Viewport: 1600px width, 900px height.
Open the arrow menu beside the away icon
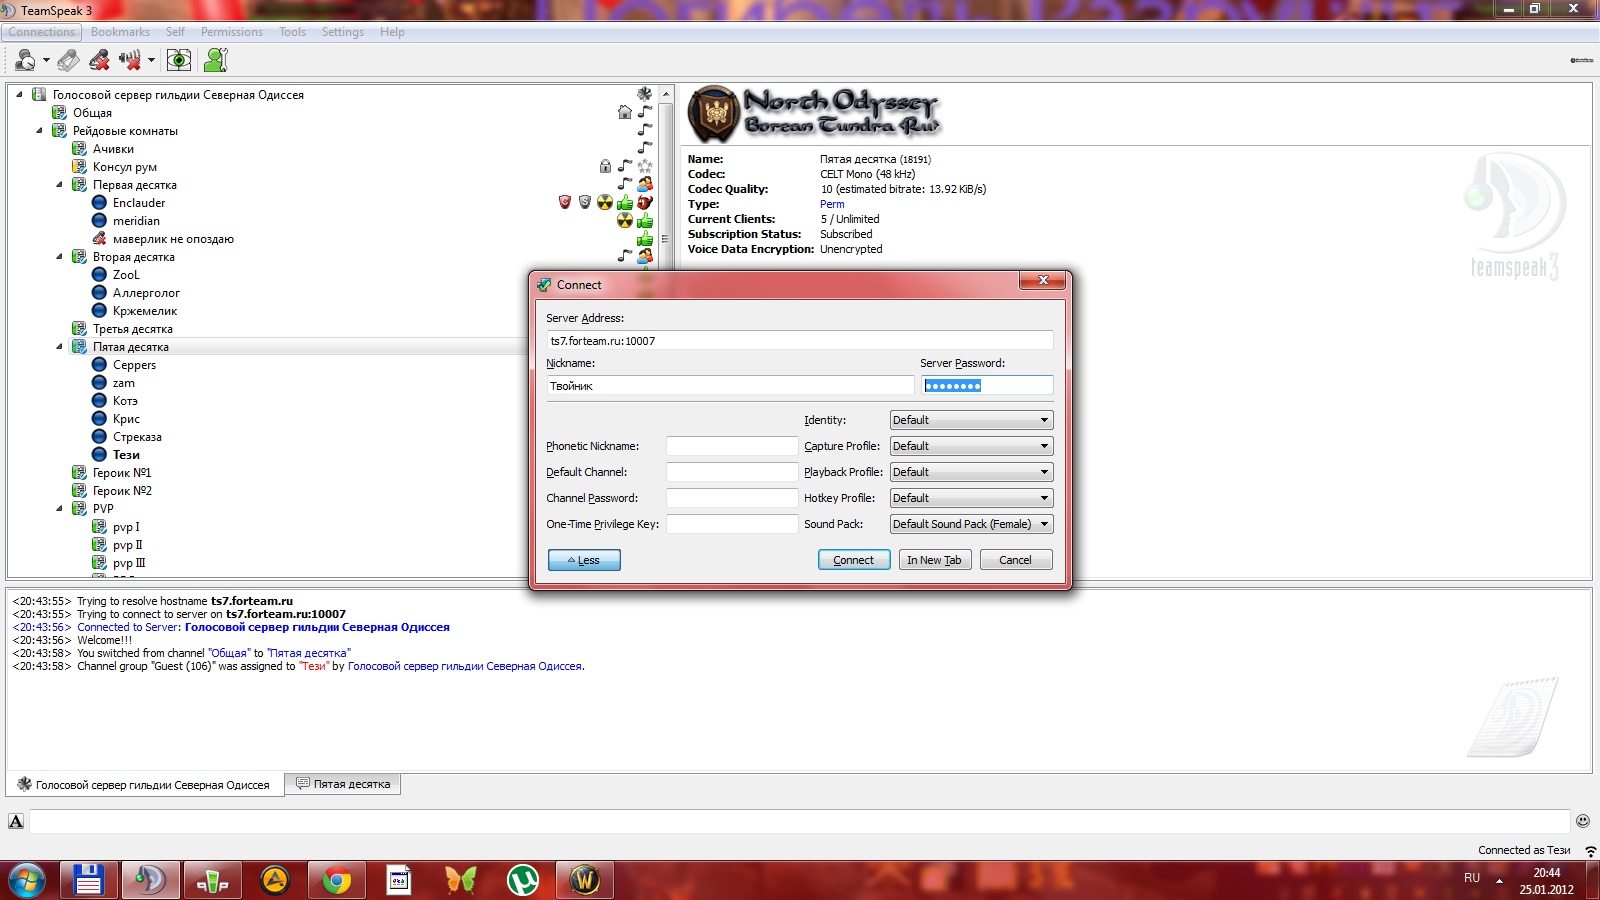coord(46,61)
